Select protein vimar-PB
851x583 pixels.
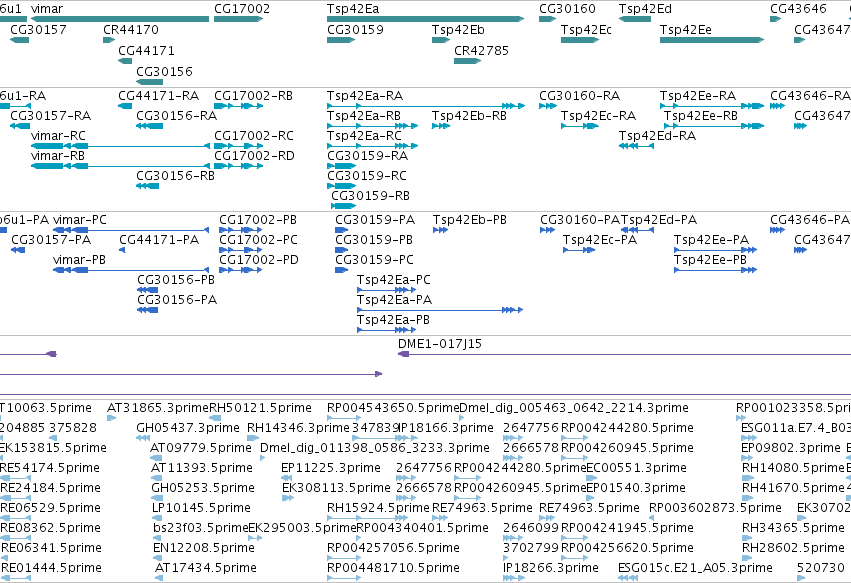[131, 270]
